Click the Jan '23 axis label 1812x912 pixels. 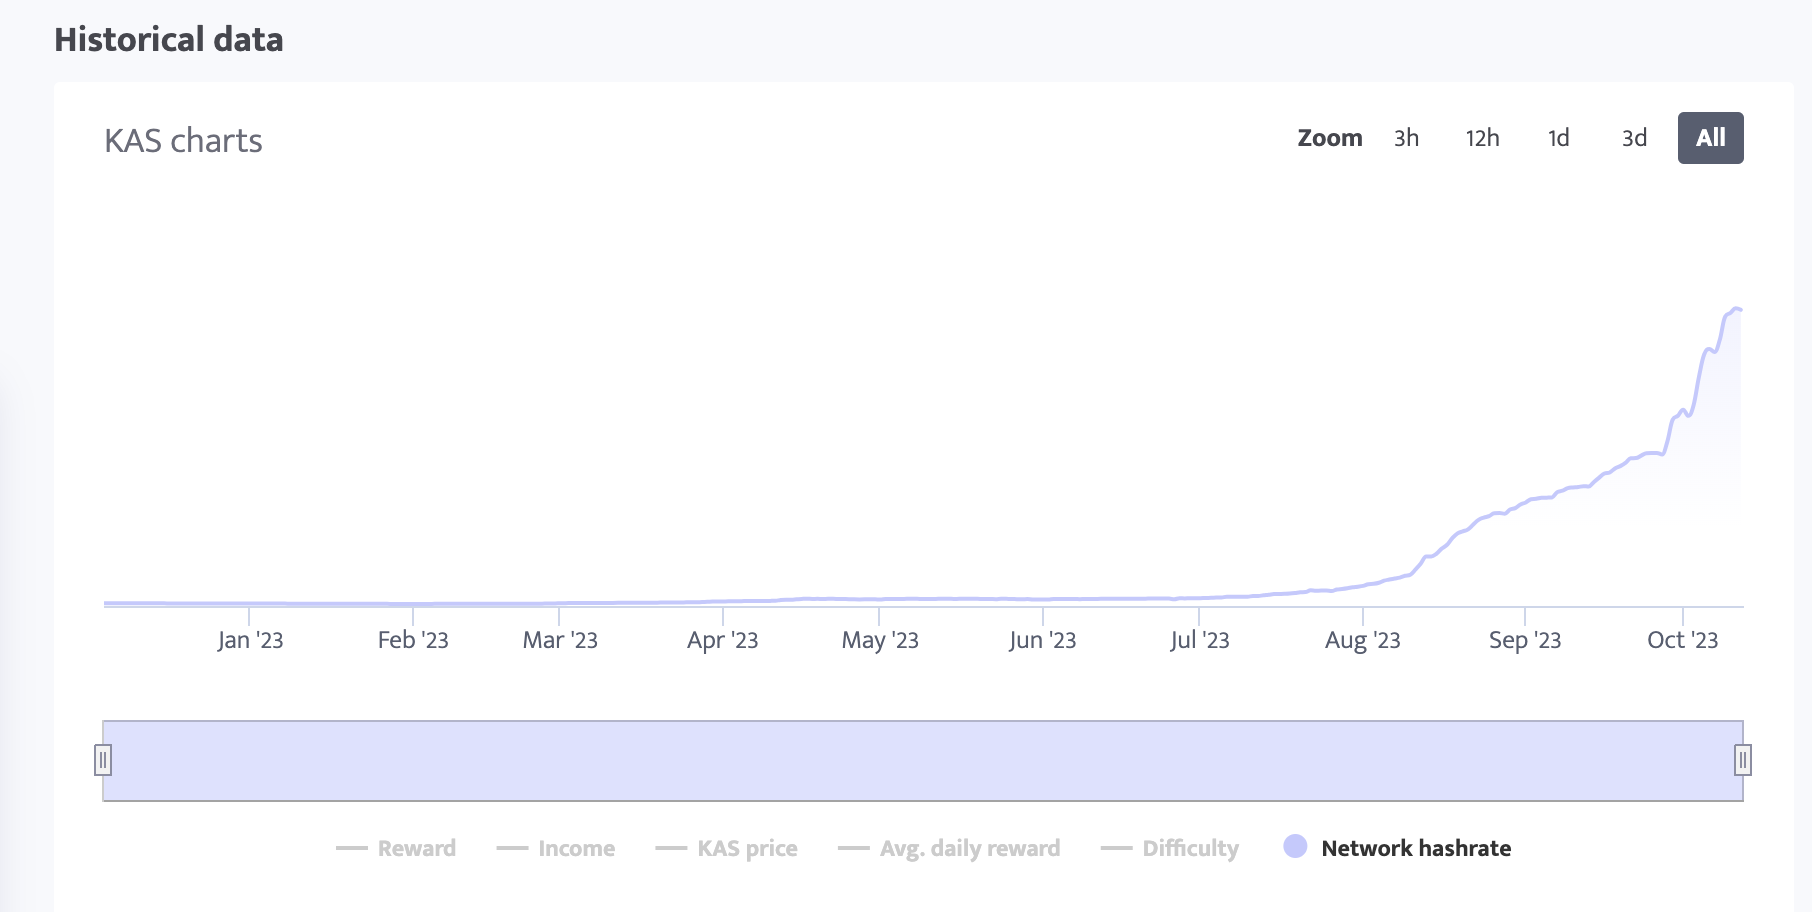pos(250,640)
